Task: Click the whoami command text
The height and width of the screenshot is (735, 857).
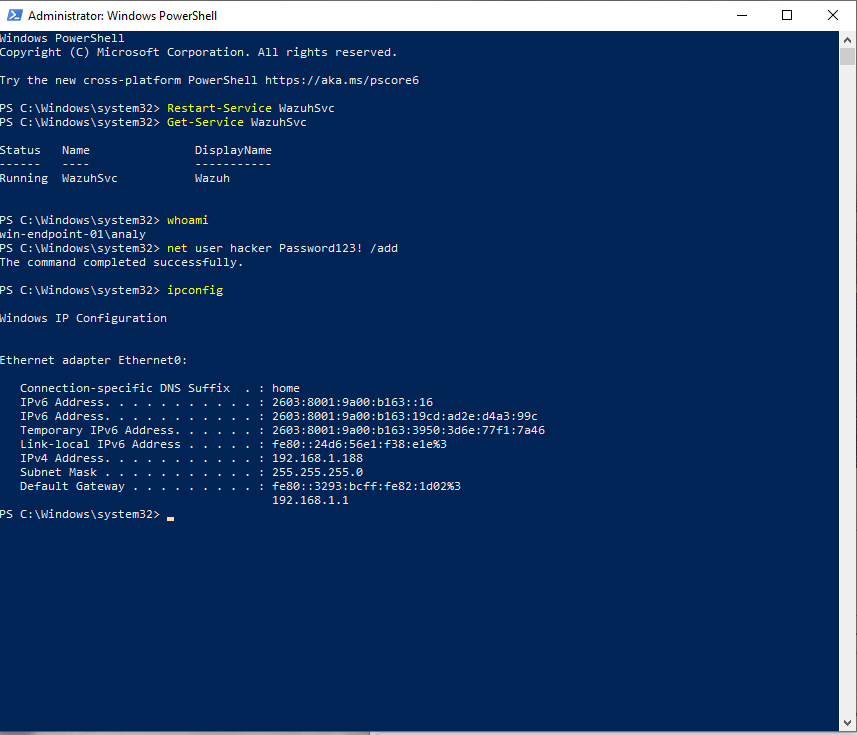Action: click(x=187, y=220)
